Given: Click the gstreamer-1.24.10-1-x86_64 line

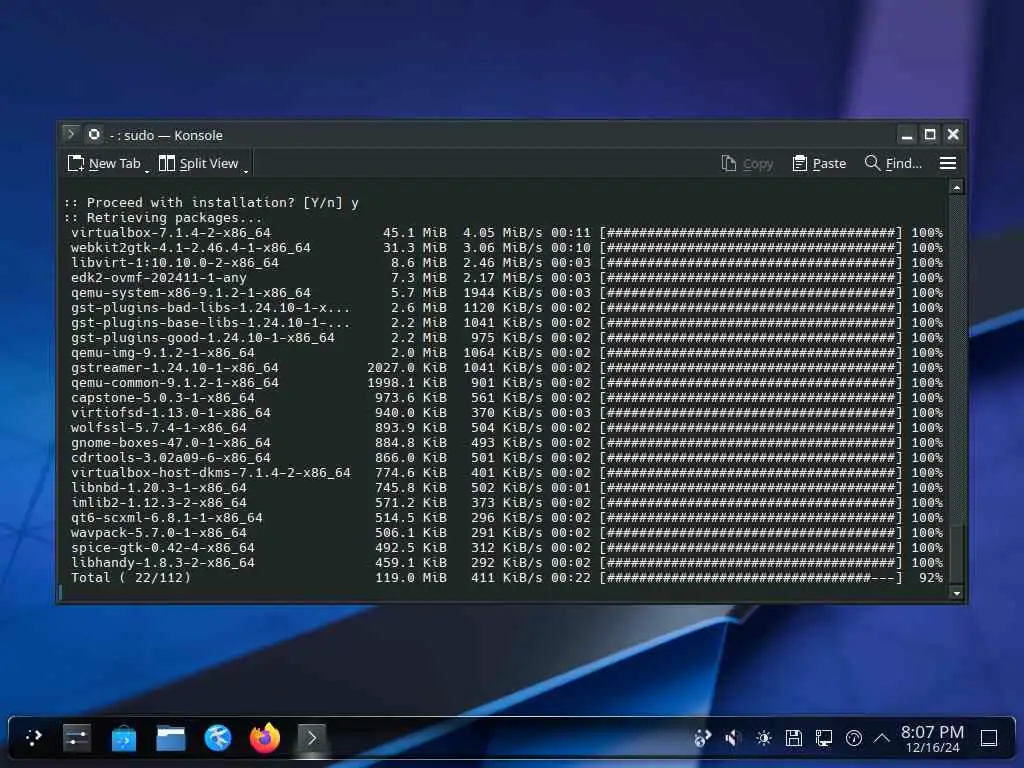Looking at the screenshot, I should point(506,368).
